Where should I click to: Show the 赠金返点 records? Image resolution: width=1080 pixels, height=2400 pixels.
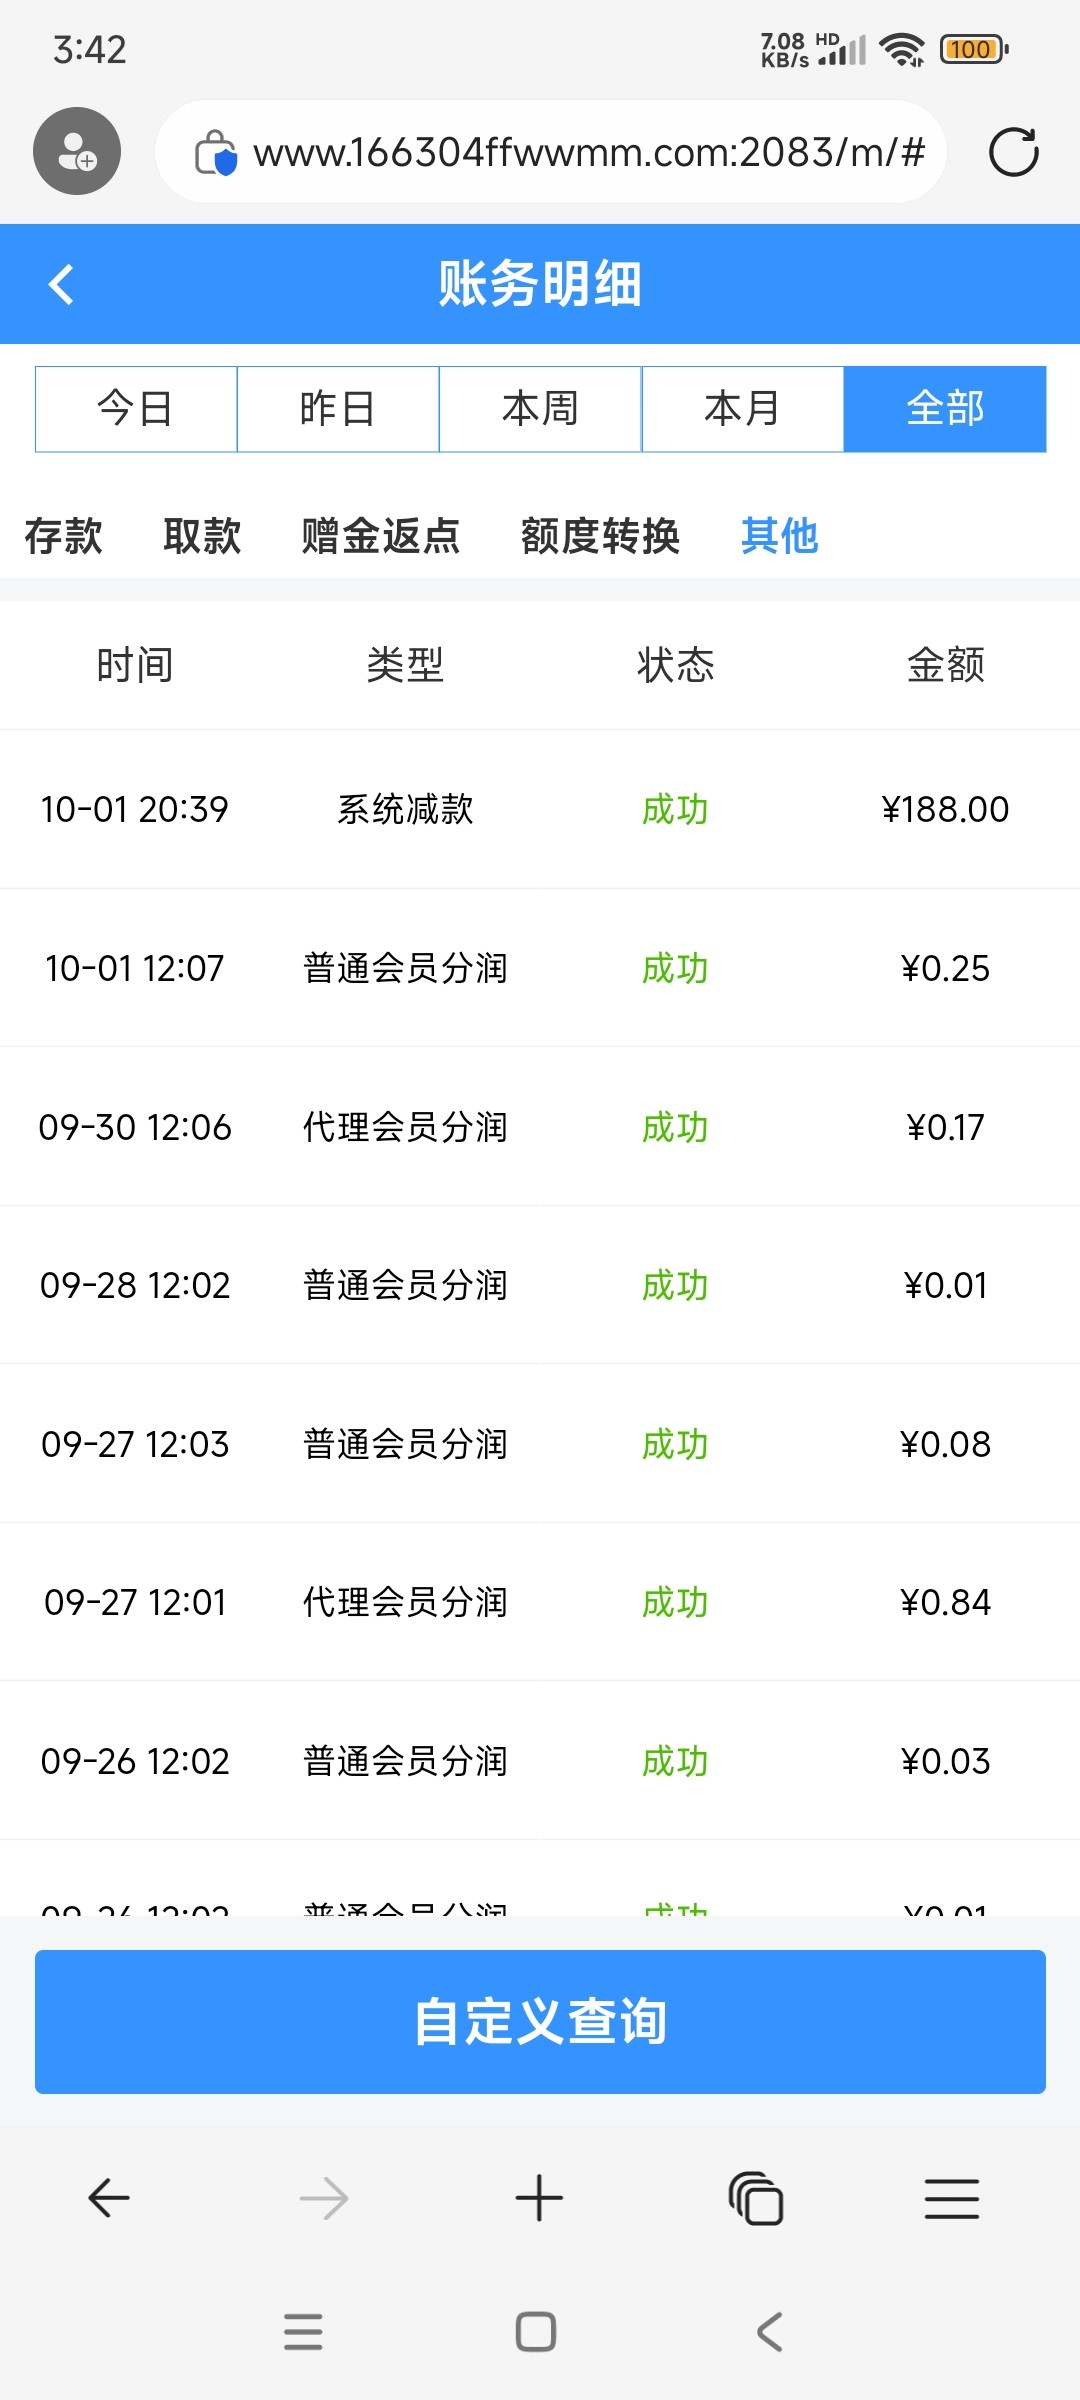[381, 536]
